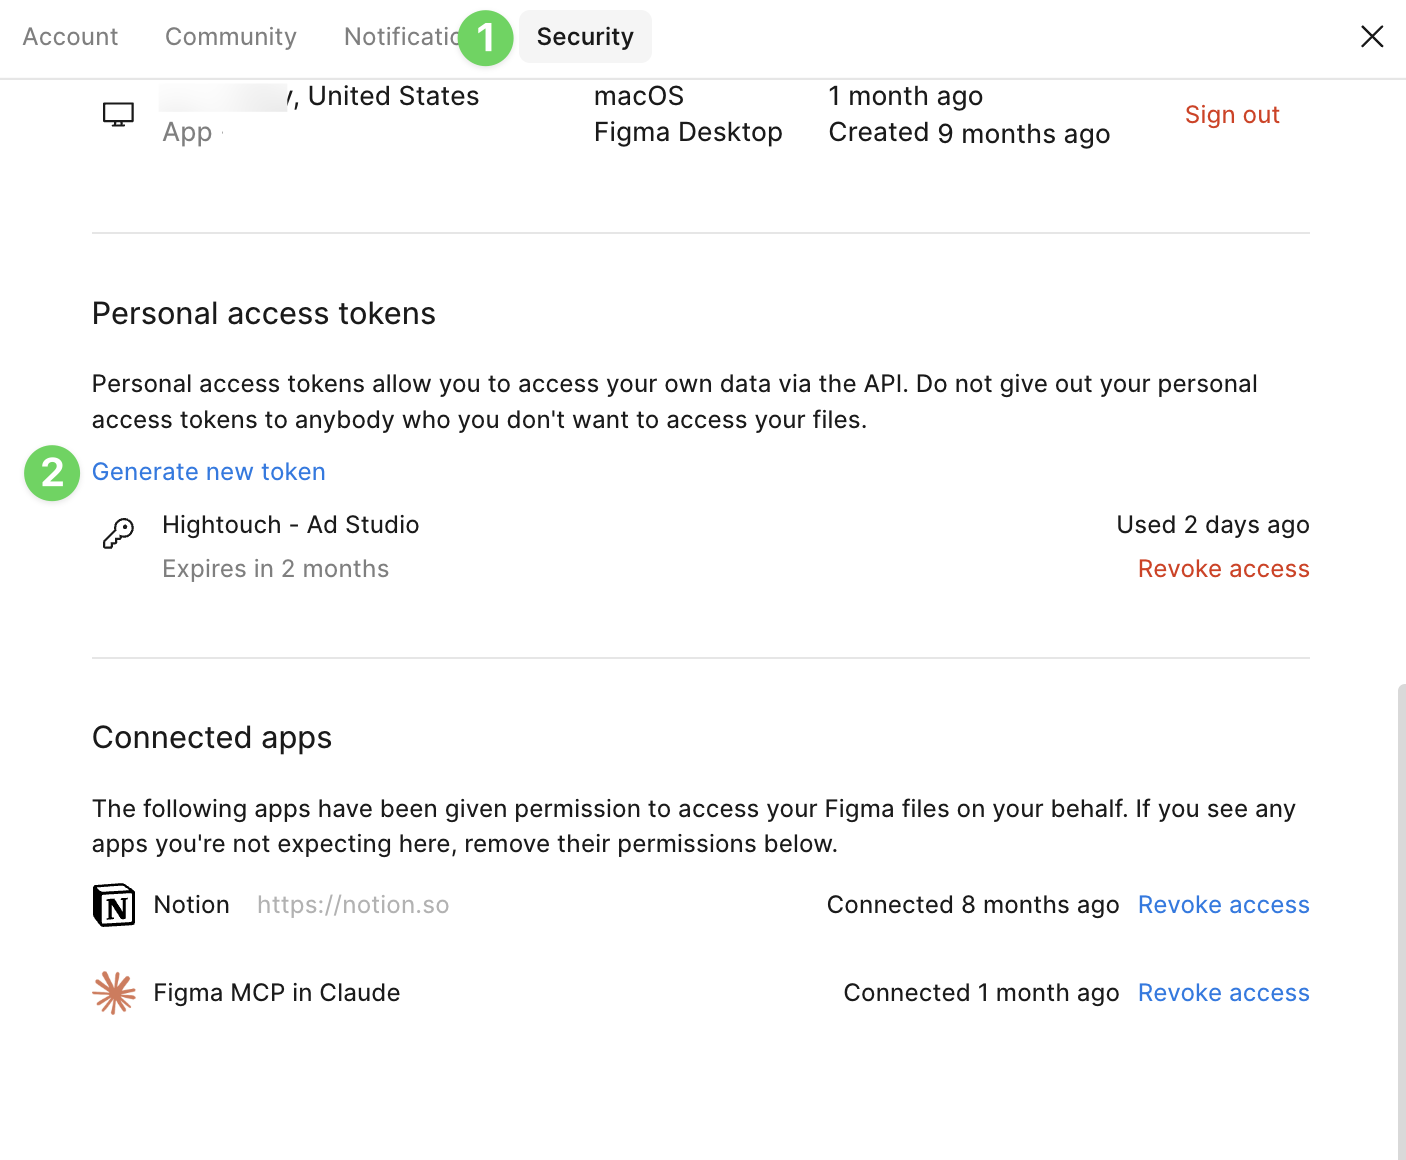Revoke access for Notion app
This screenshot has height=1160, width=1406.
pos(1223,905)
